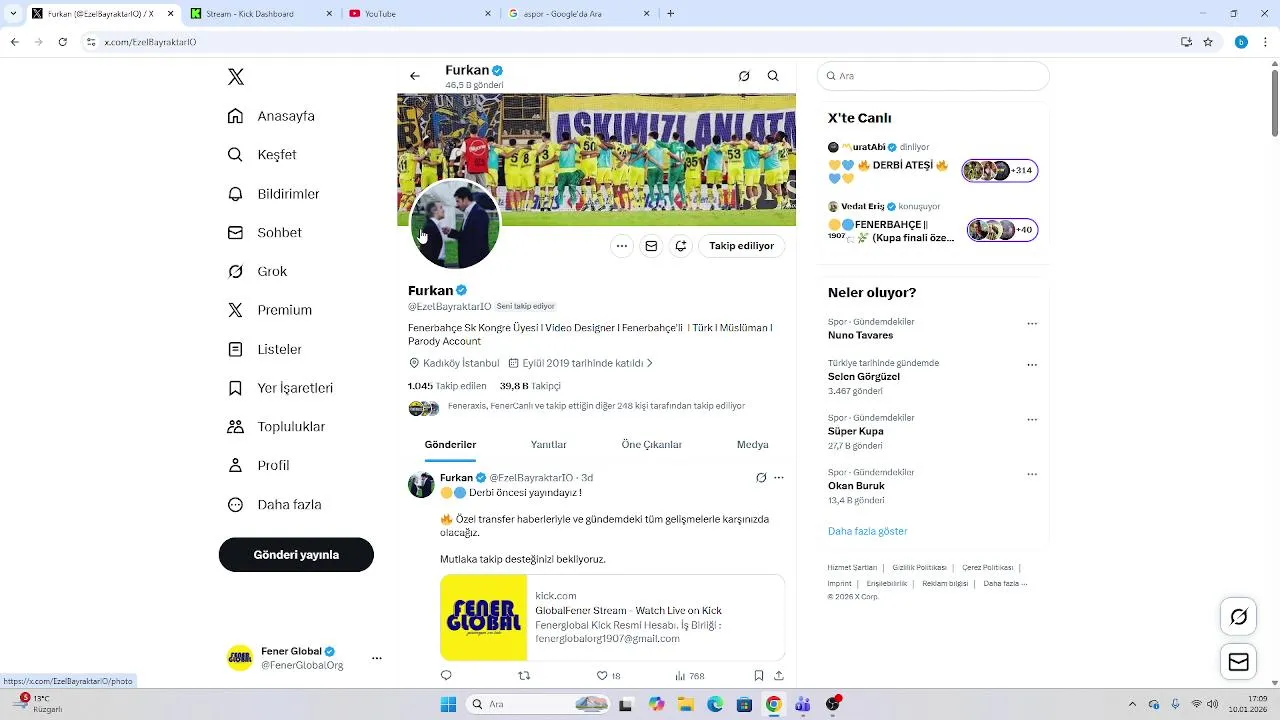Reply to the Derbi öncesi post
1280x720 pixels.
446,676
